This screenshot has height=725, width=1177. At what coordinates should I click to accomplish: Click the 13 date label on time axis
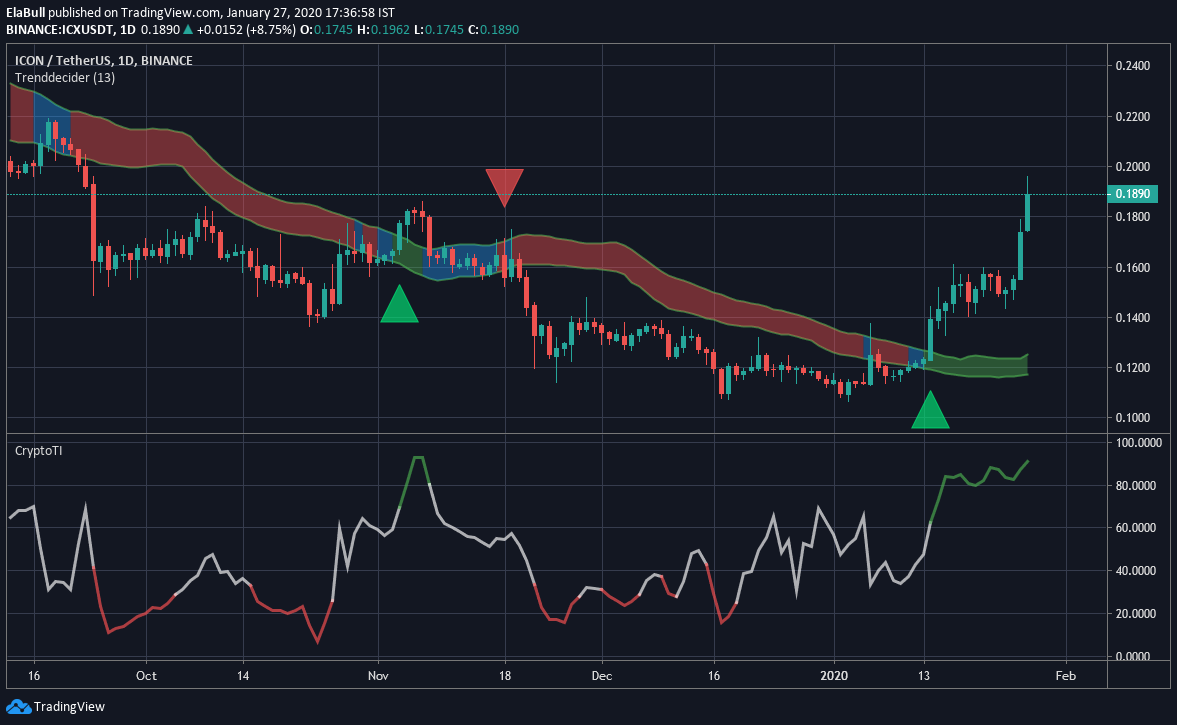click(x=924, y=675)
